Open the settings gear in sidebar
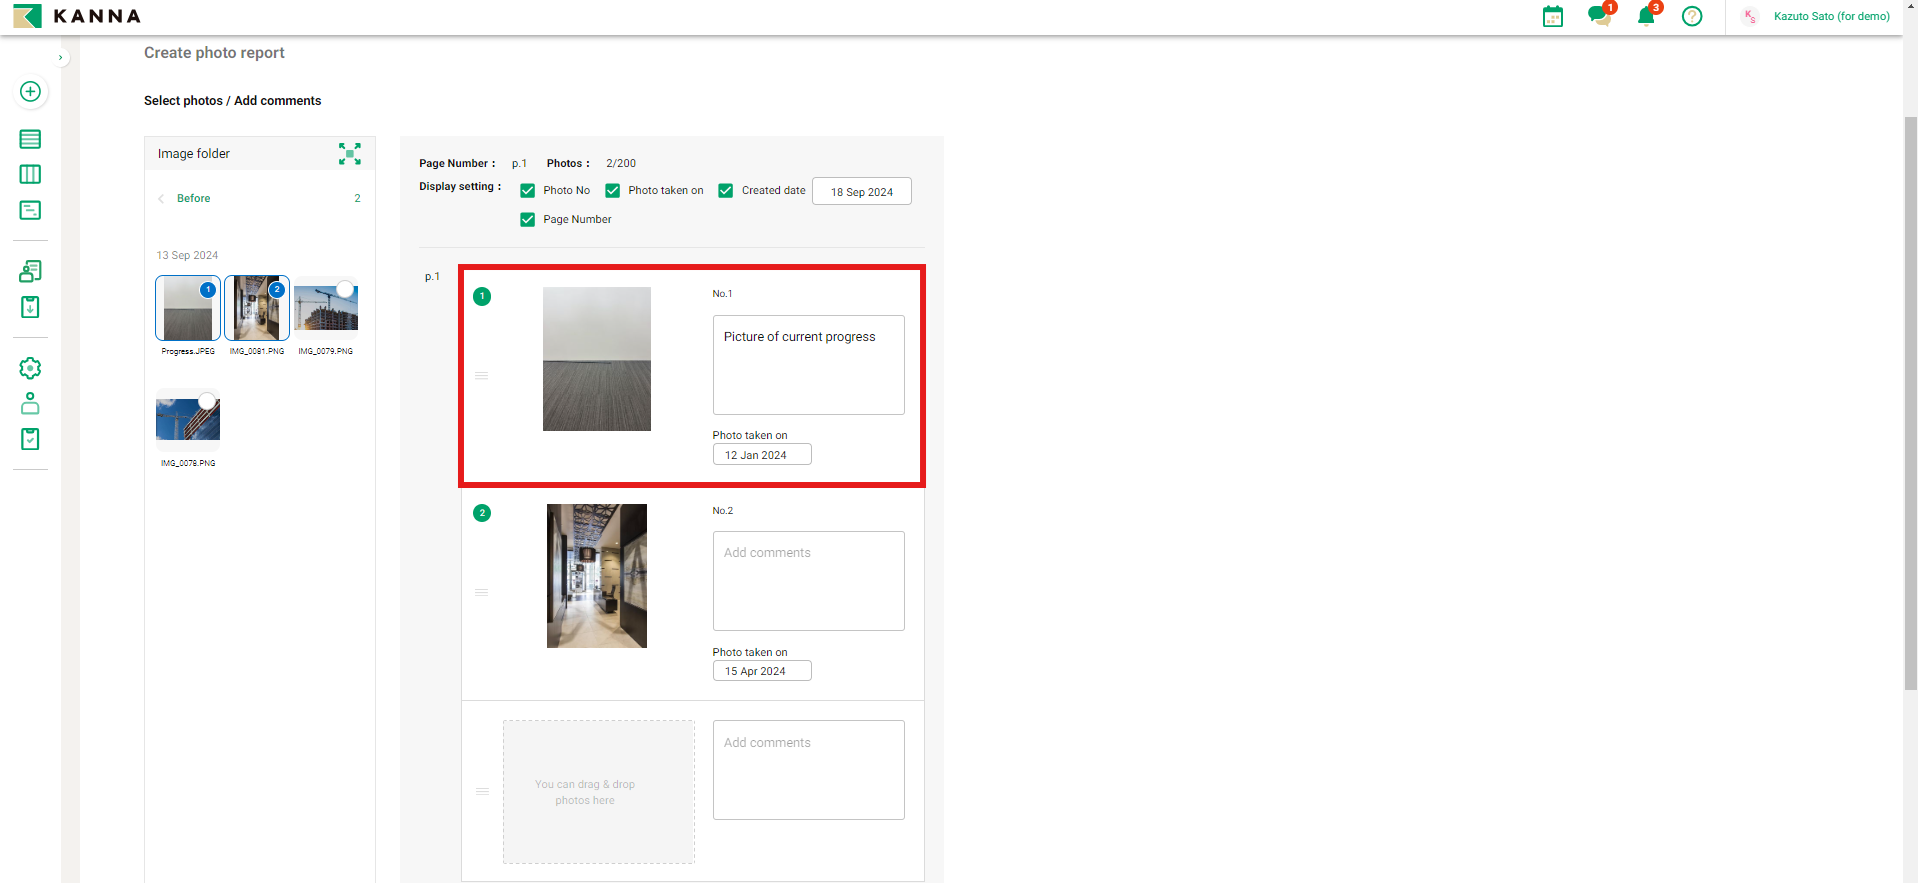Screen dimensions: 1918x883 point(30,368)
